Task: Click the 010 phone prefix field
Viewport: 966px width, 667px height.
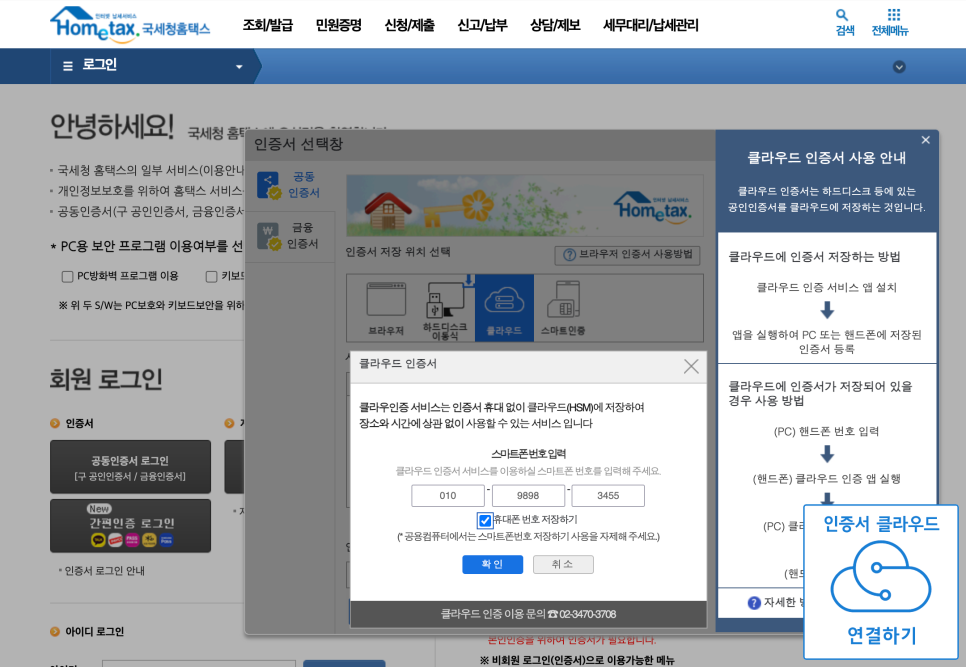Action: tap(448, 495)
